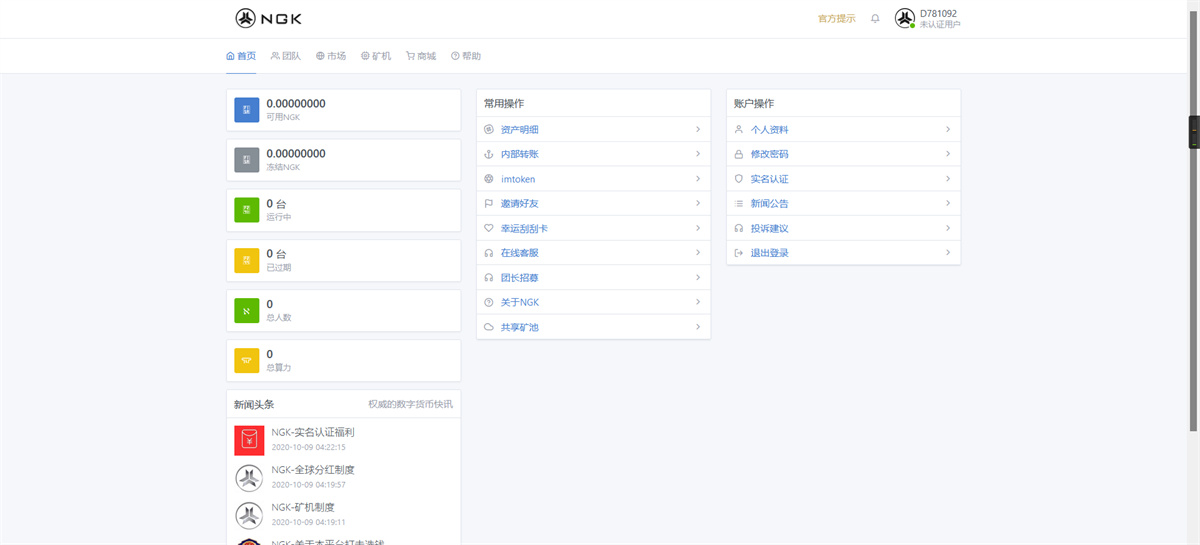This screenshot has width=1200, height=545.
Task: Open the 商城 tab
Action: pos(421,56)
